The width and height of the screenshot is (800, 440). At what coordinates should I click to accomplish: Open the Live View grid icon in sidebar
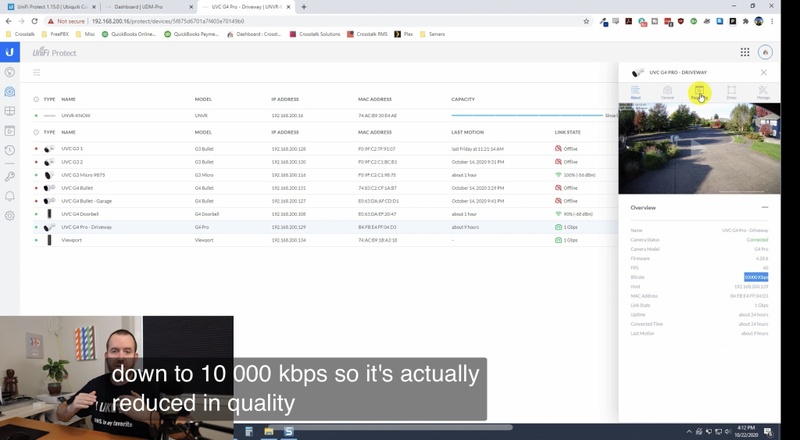(10, 111)
